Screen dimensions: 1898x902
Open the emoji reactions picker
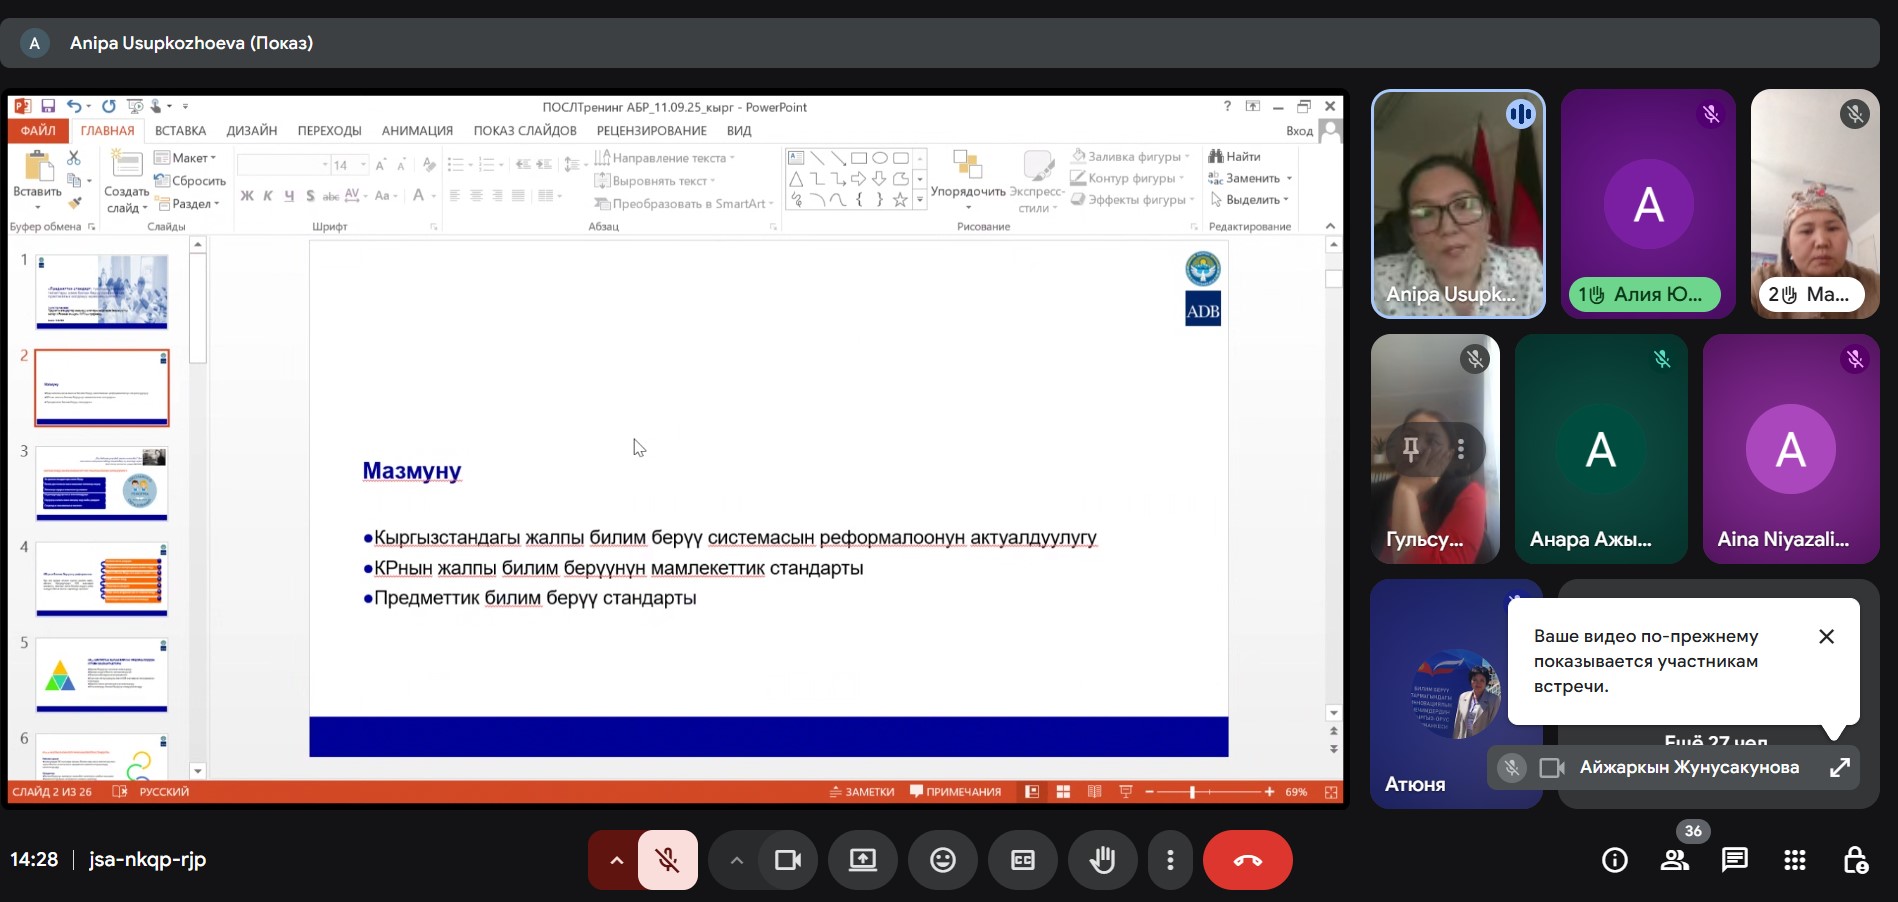point(942,860)
